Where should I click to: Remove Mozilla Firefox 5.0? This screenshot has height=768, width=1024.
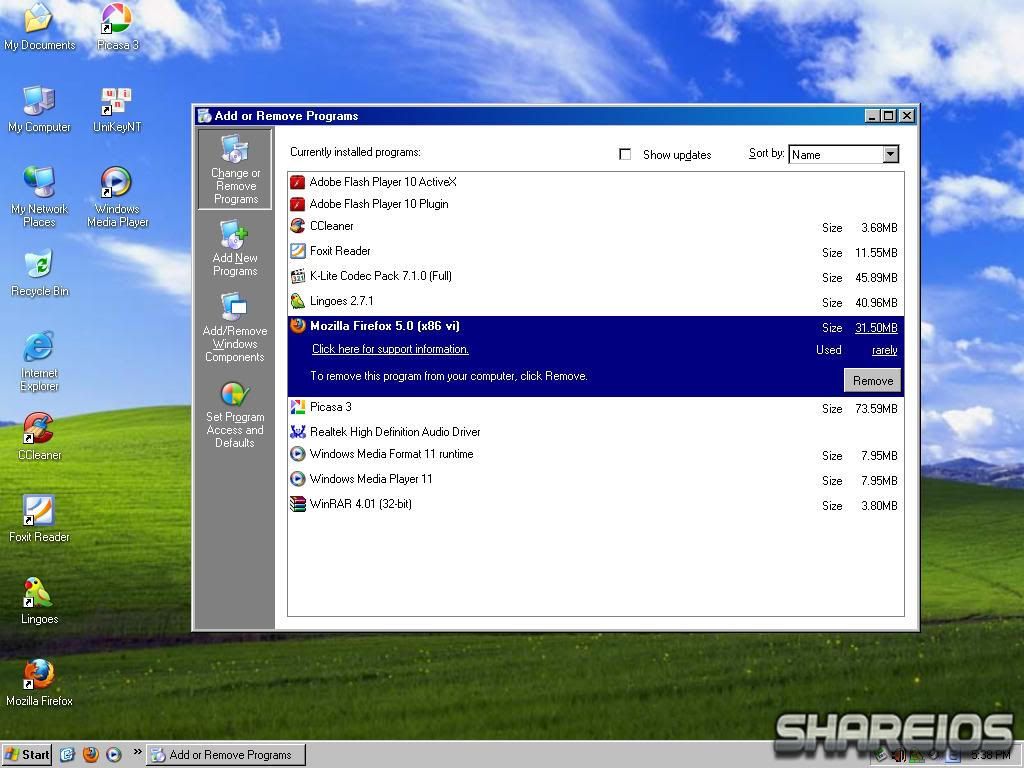click(x=872, y=381)
